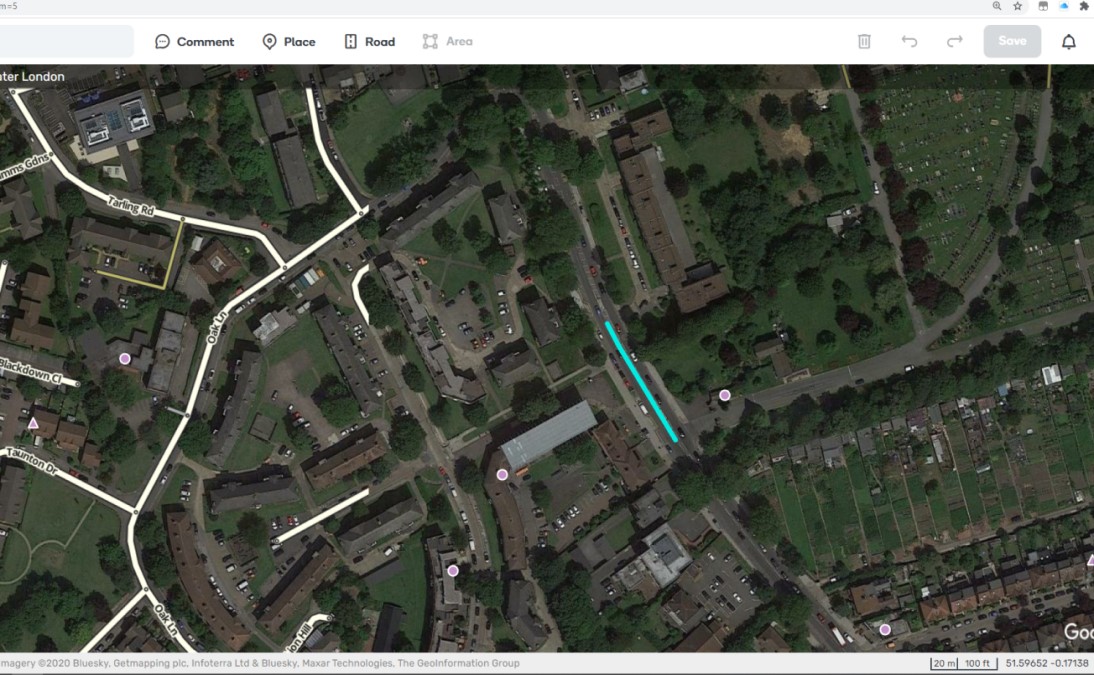This screenshot has height=675, width=1094.
Task: Click the browser zoom magnifier icon
Action: tap(997, 6)
